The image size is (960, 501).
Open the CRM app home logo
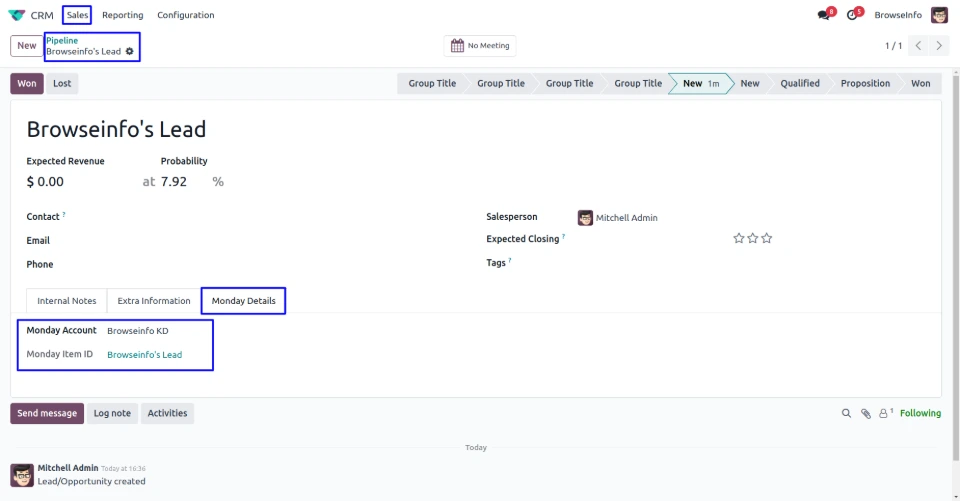(17, 15)
